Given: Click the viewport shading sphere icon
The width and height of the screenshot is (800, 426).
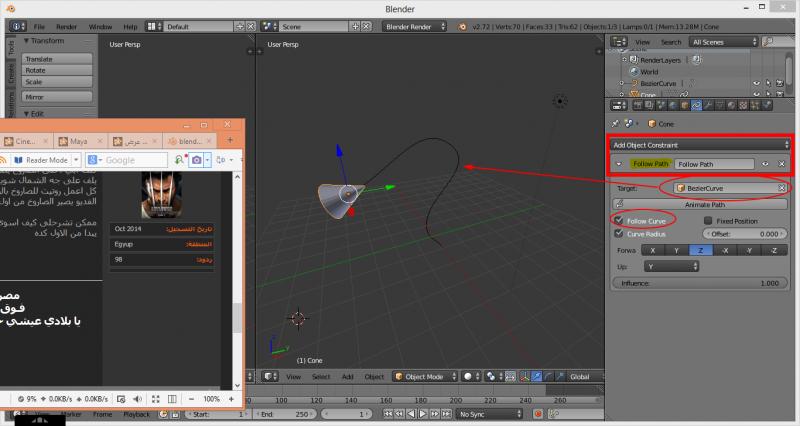Looking at the screenshot, I should 468,376.
